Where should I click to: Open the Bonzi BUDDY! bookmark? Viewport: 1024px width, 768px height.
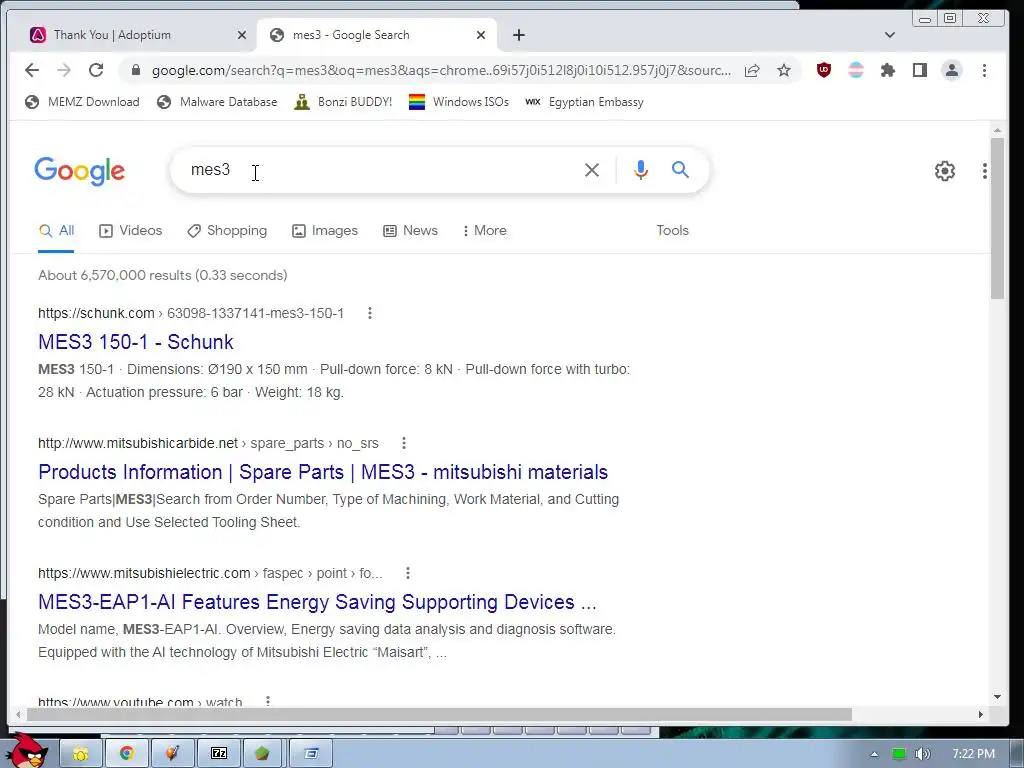click(x=343, y=102)
